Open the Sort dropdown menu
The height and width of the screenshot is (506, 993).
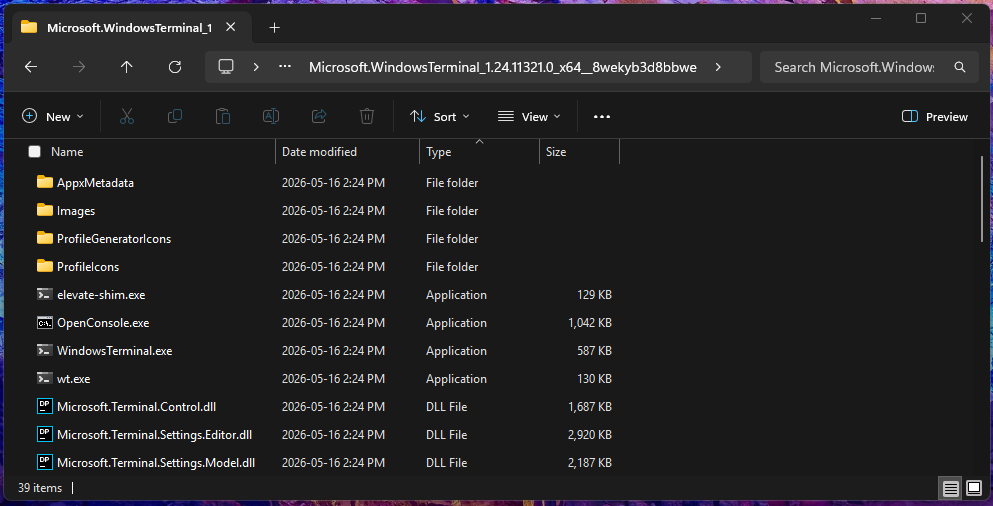(440, 117)
